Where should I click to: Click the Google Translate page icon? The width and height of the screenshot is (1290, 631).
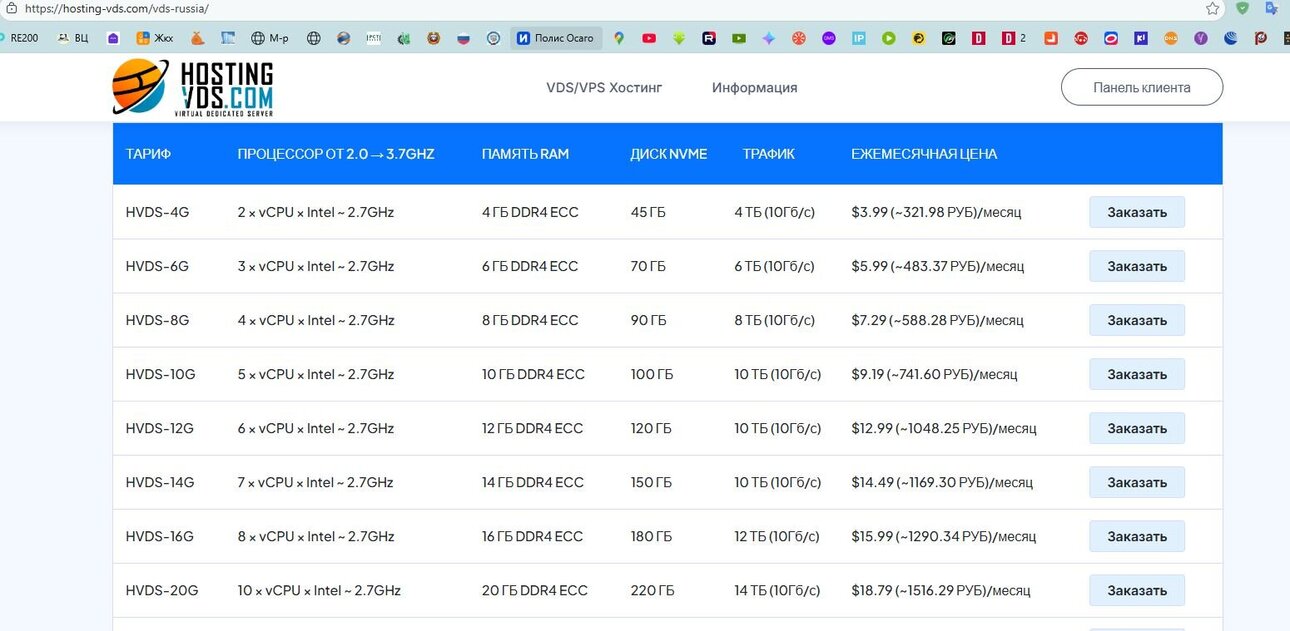click(1271, 8)
